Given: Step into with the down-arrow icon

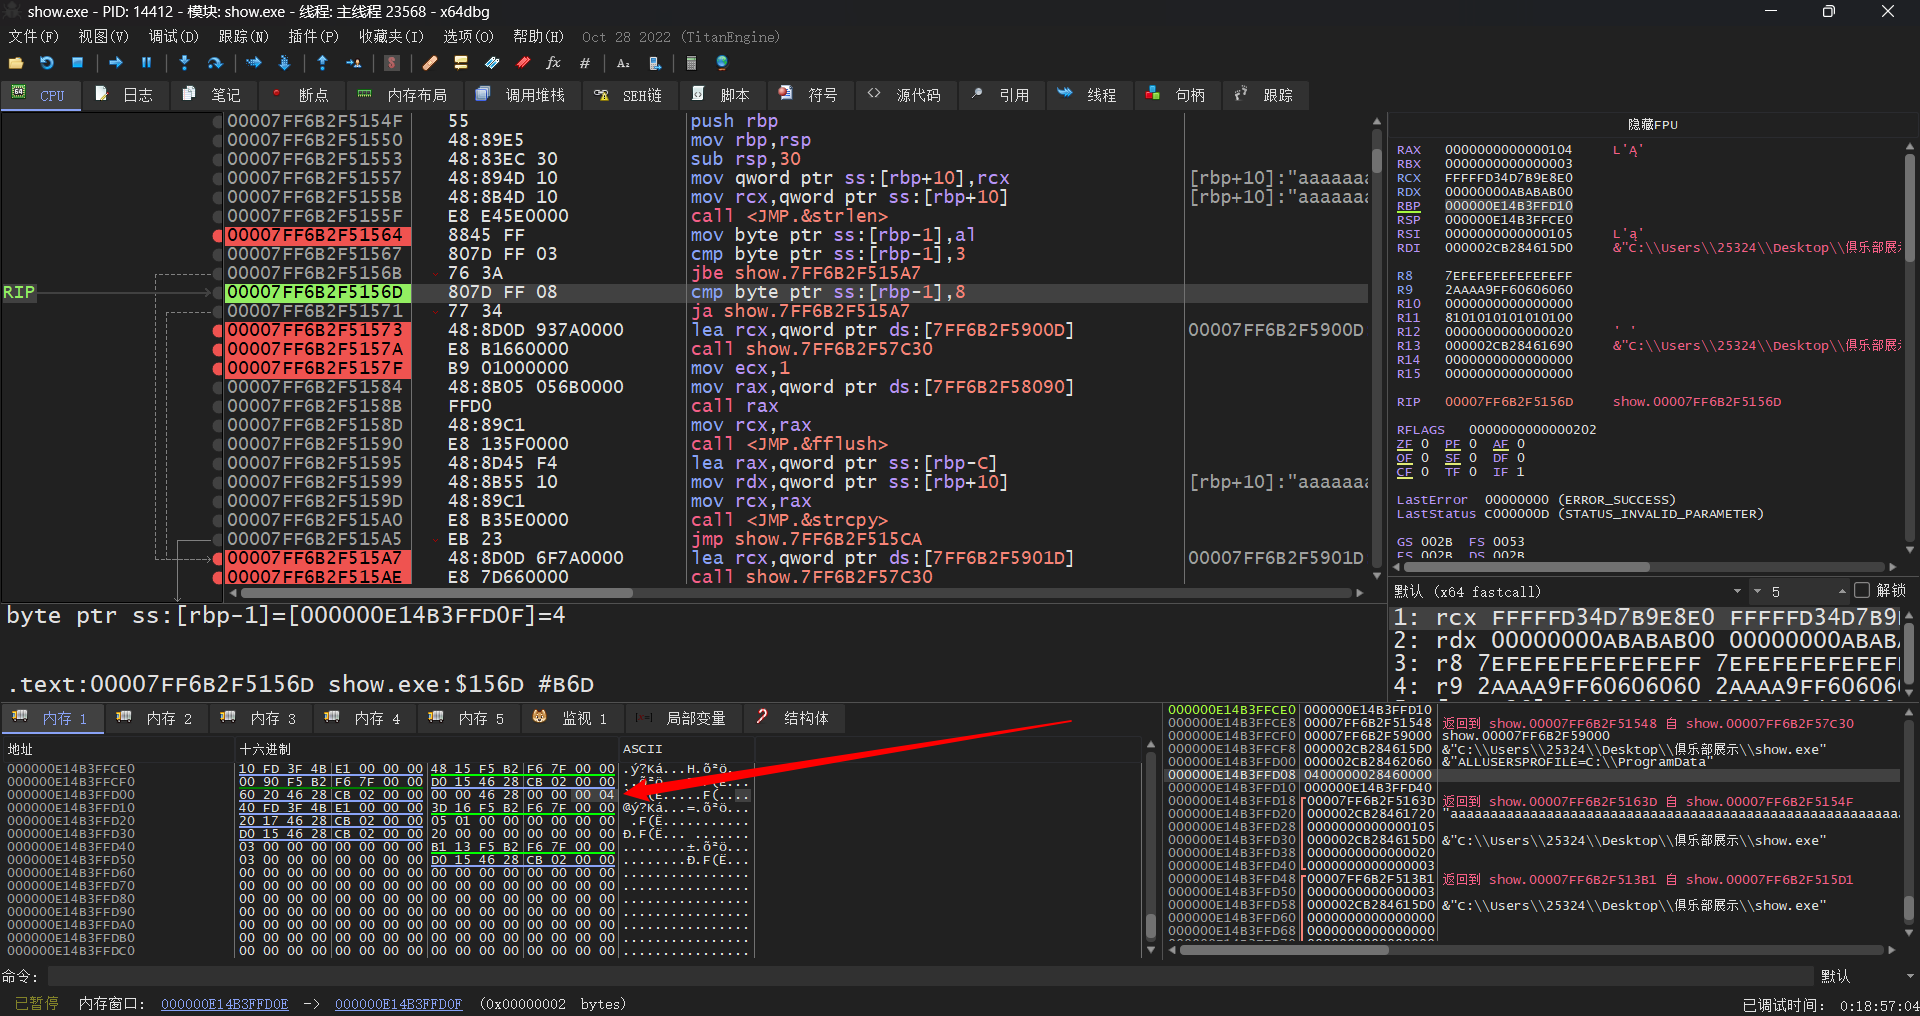Looking at the screenshot, I should pos(184,63).
